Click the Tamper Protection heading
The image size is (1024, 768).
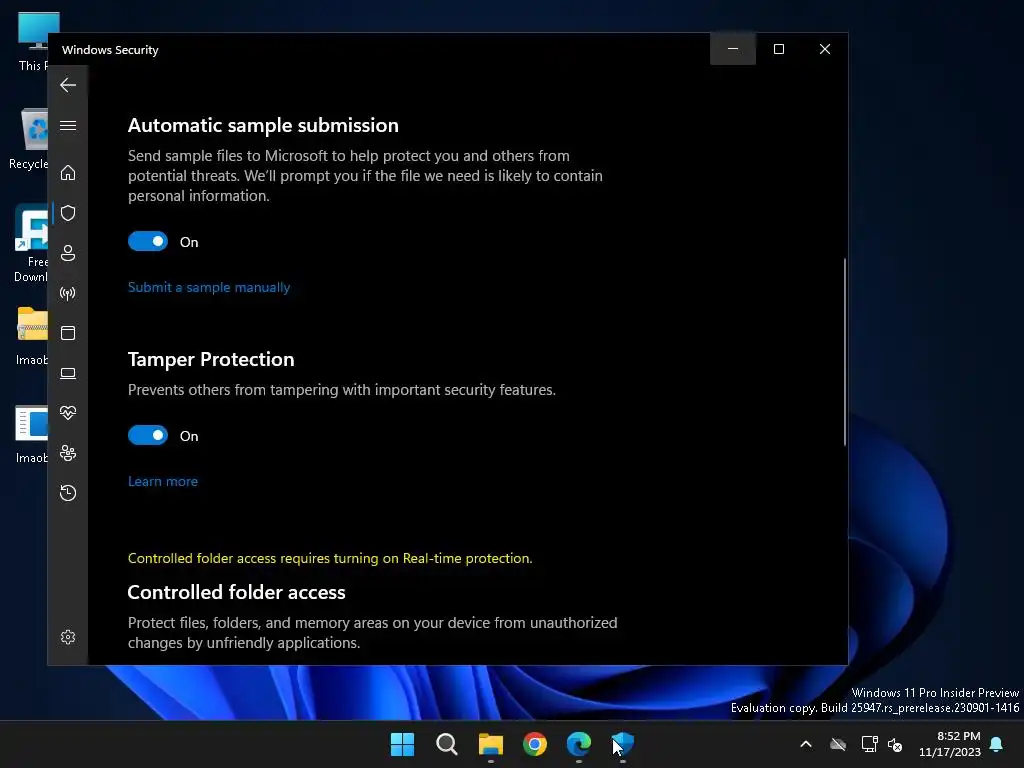coord(211,359)
